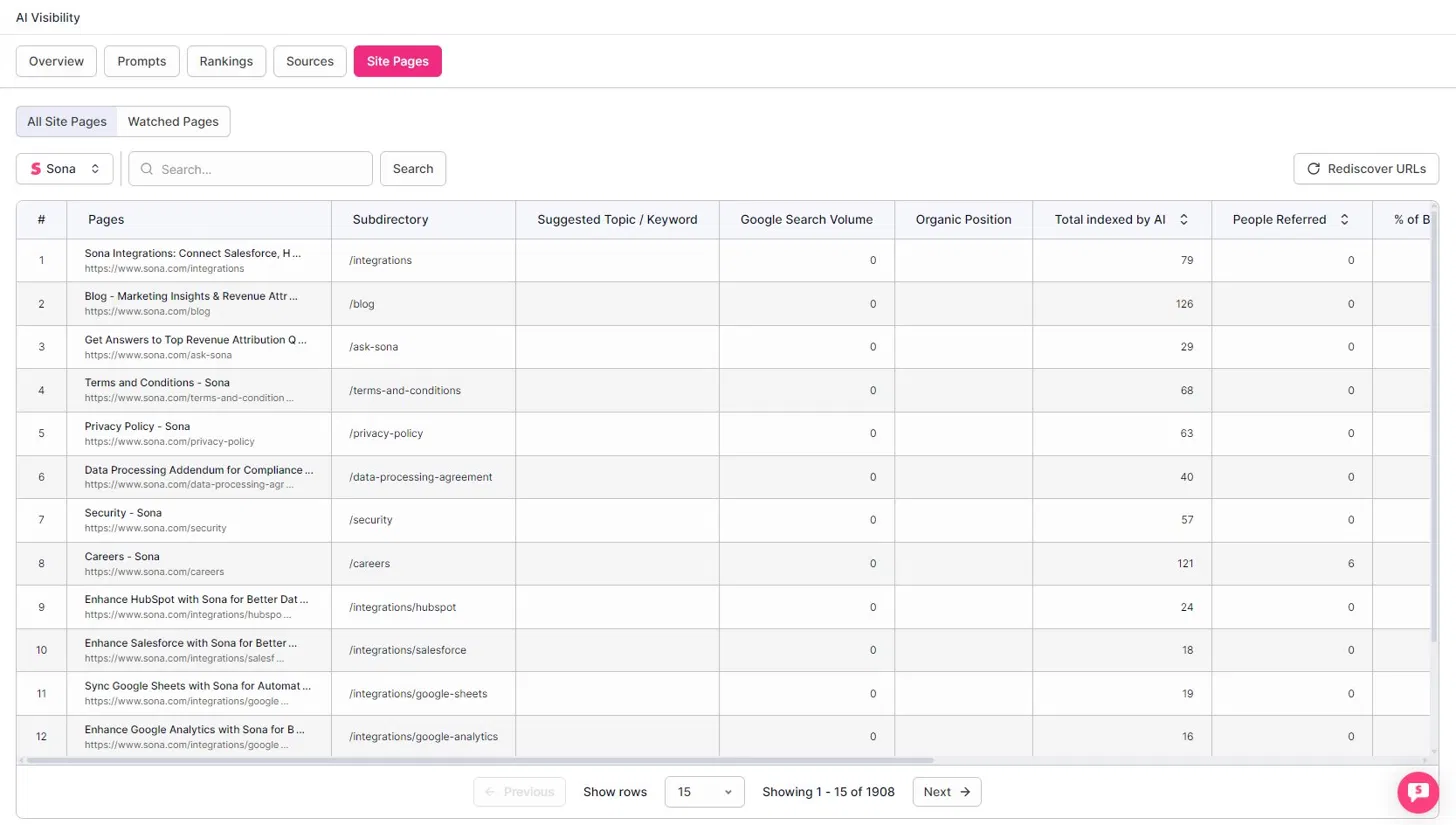Click the Subdirectory column header
This screenshot has width=1456, height=825.
(424, 220)
